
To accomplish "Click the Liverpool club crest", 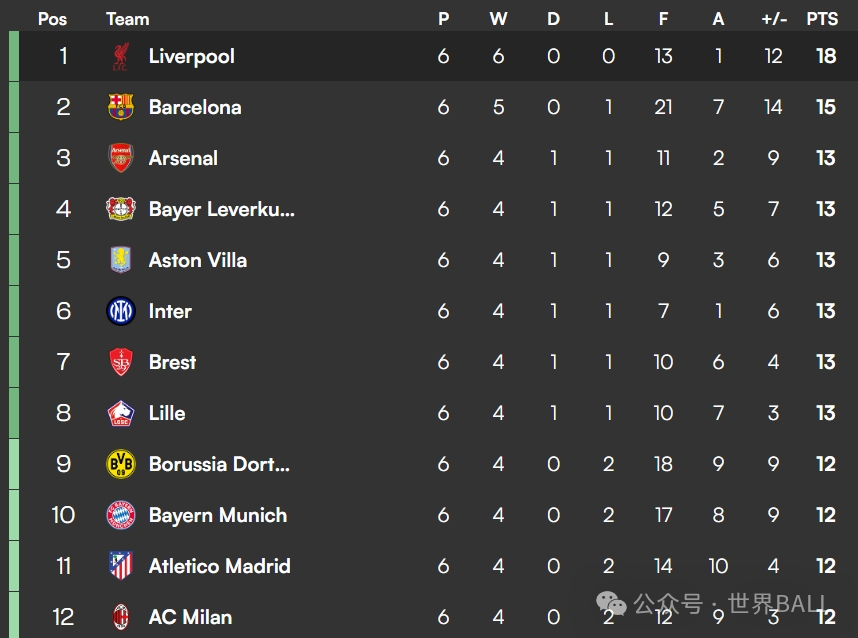I will [x=120, y=56].
